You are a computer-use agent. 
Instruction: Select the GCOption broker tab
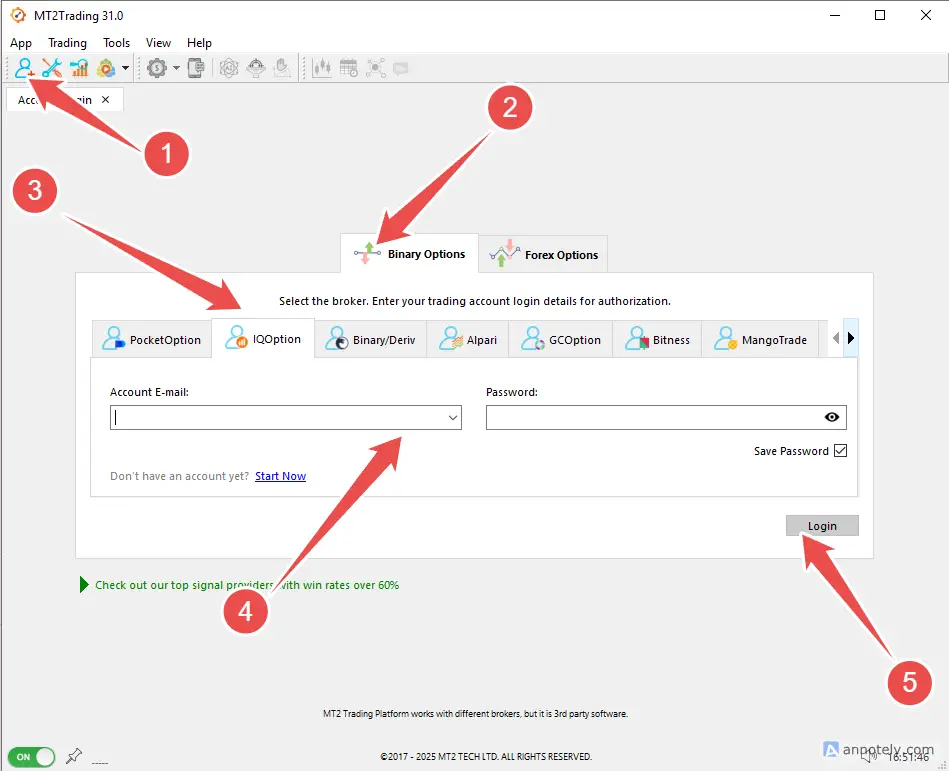561,340
